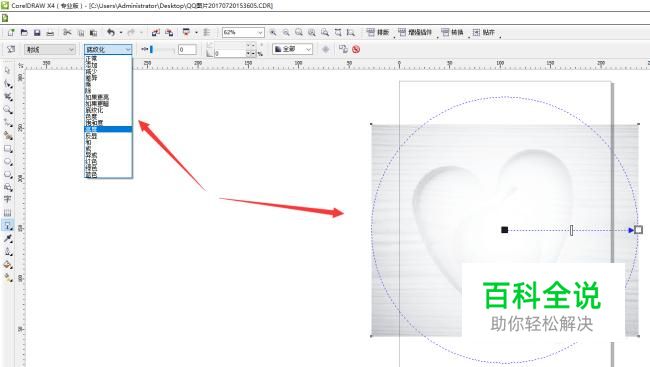Open the 排版 toolbar menu

pyautogui.click(x=378, y=32)
